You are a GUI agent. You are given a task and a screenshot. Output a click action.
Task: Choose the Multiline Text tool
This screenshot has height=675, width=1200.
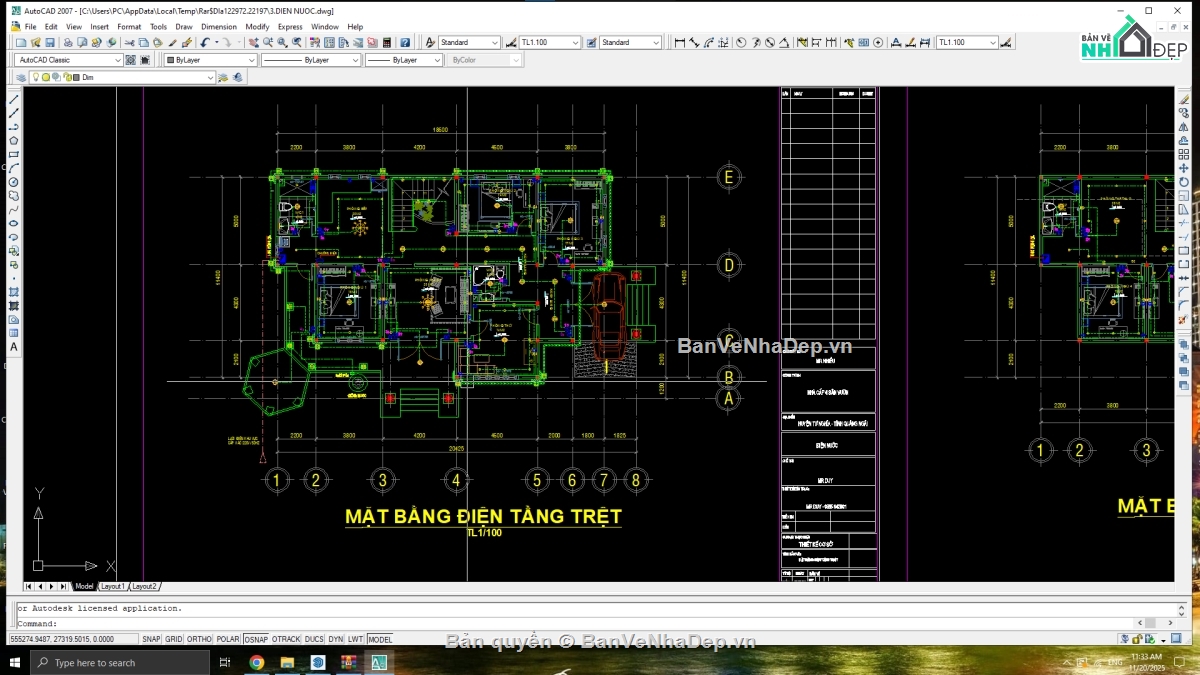(14, 347)
